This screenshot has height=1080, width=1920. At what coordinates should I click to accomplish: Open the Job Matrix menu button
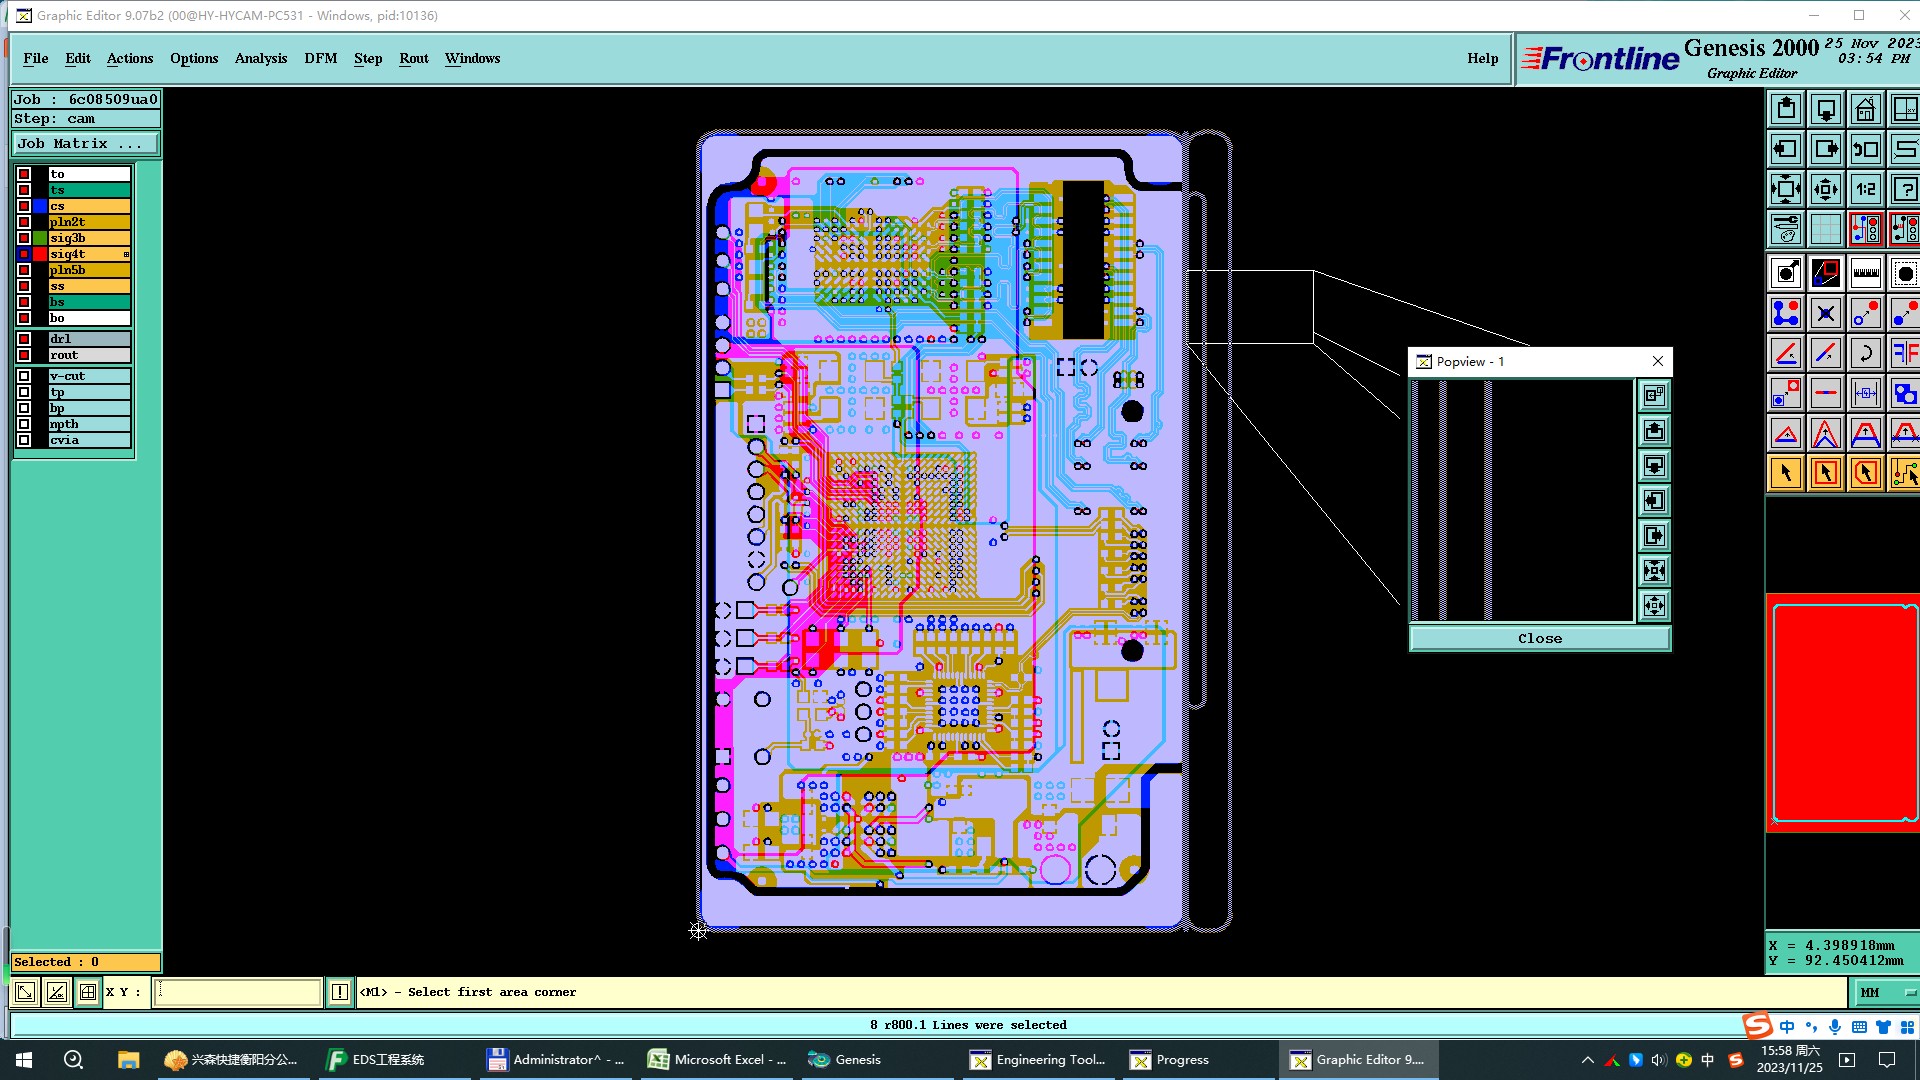click(x=85, y=144)
